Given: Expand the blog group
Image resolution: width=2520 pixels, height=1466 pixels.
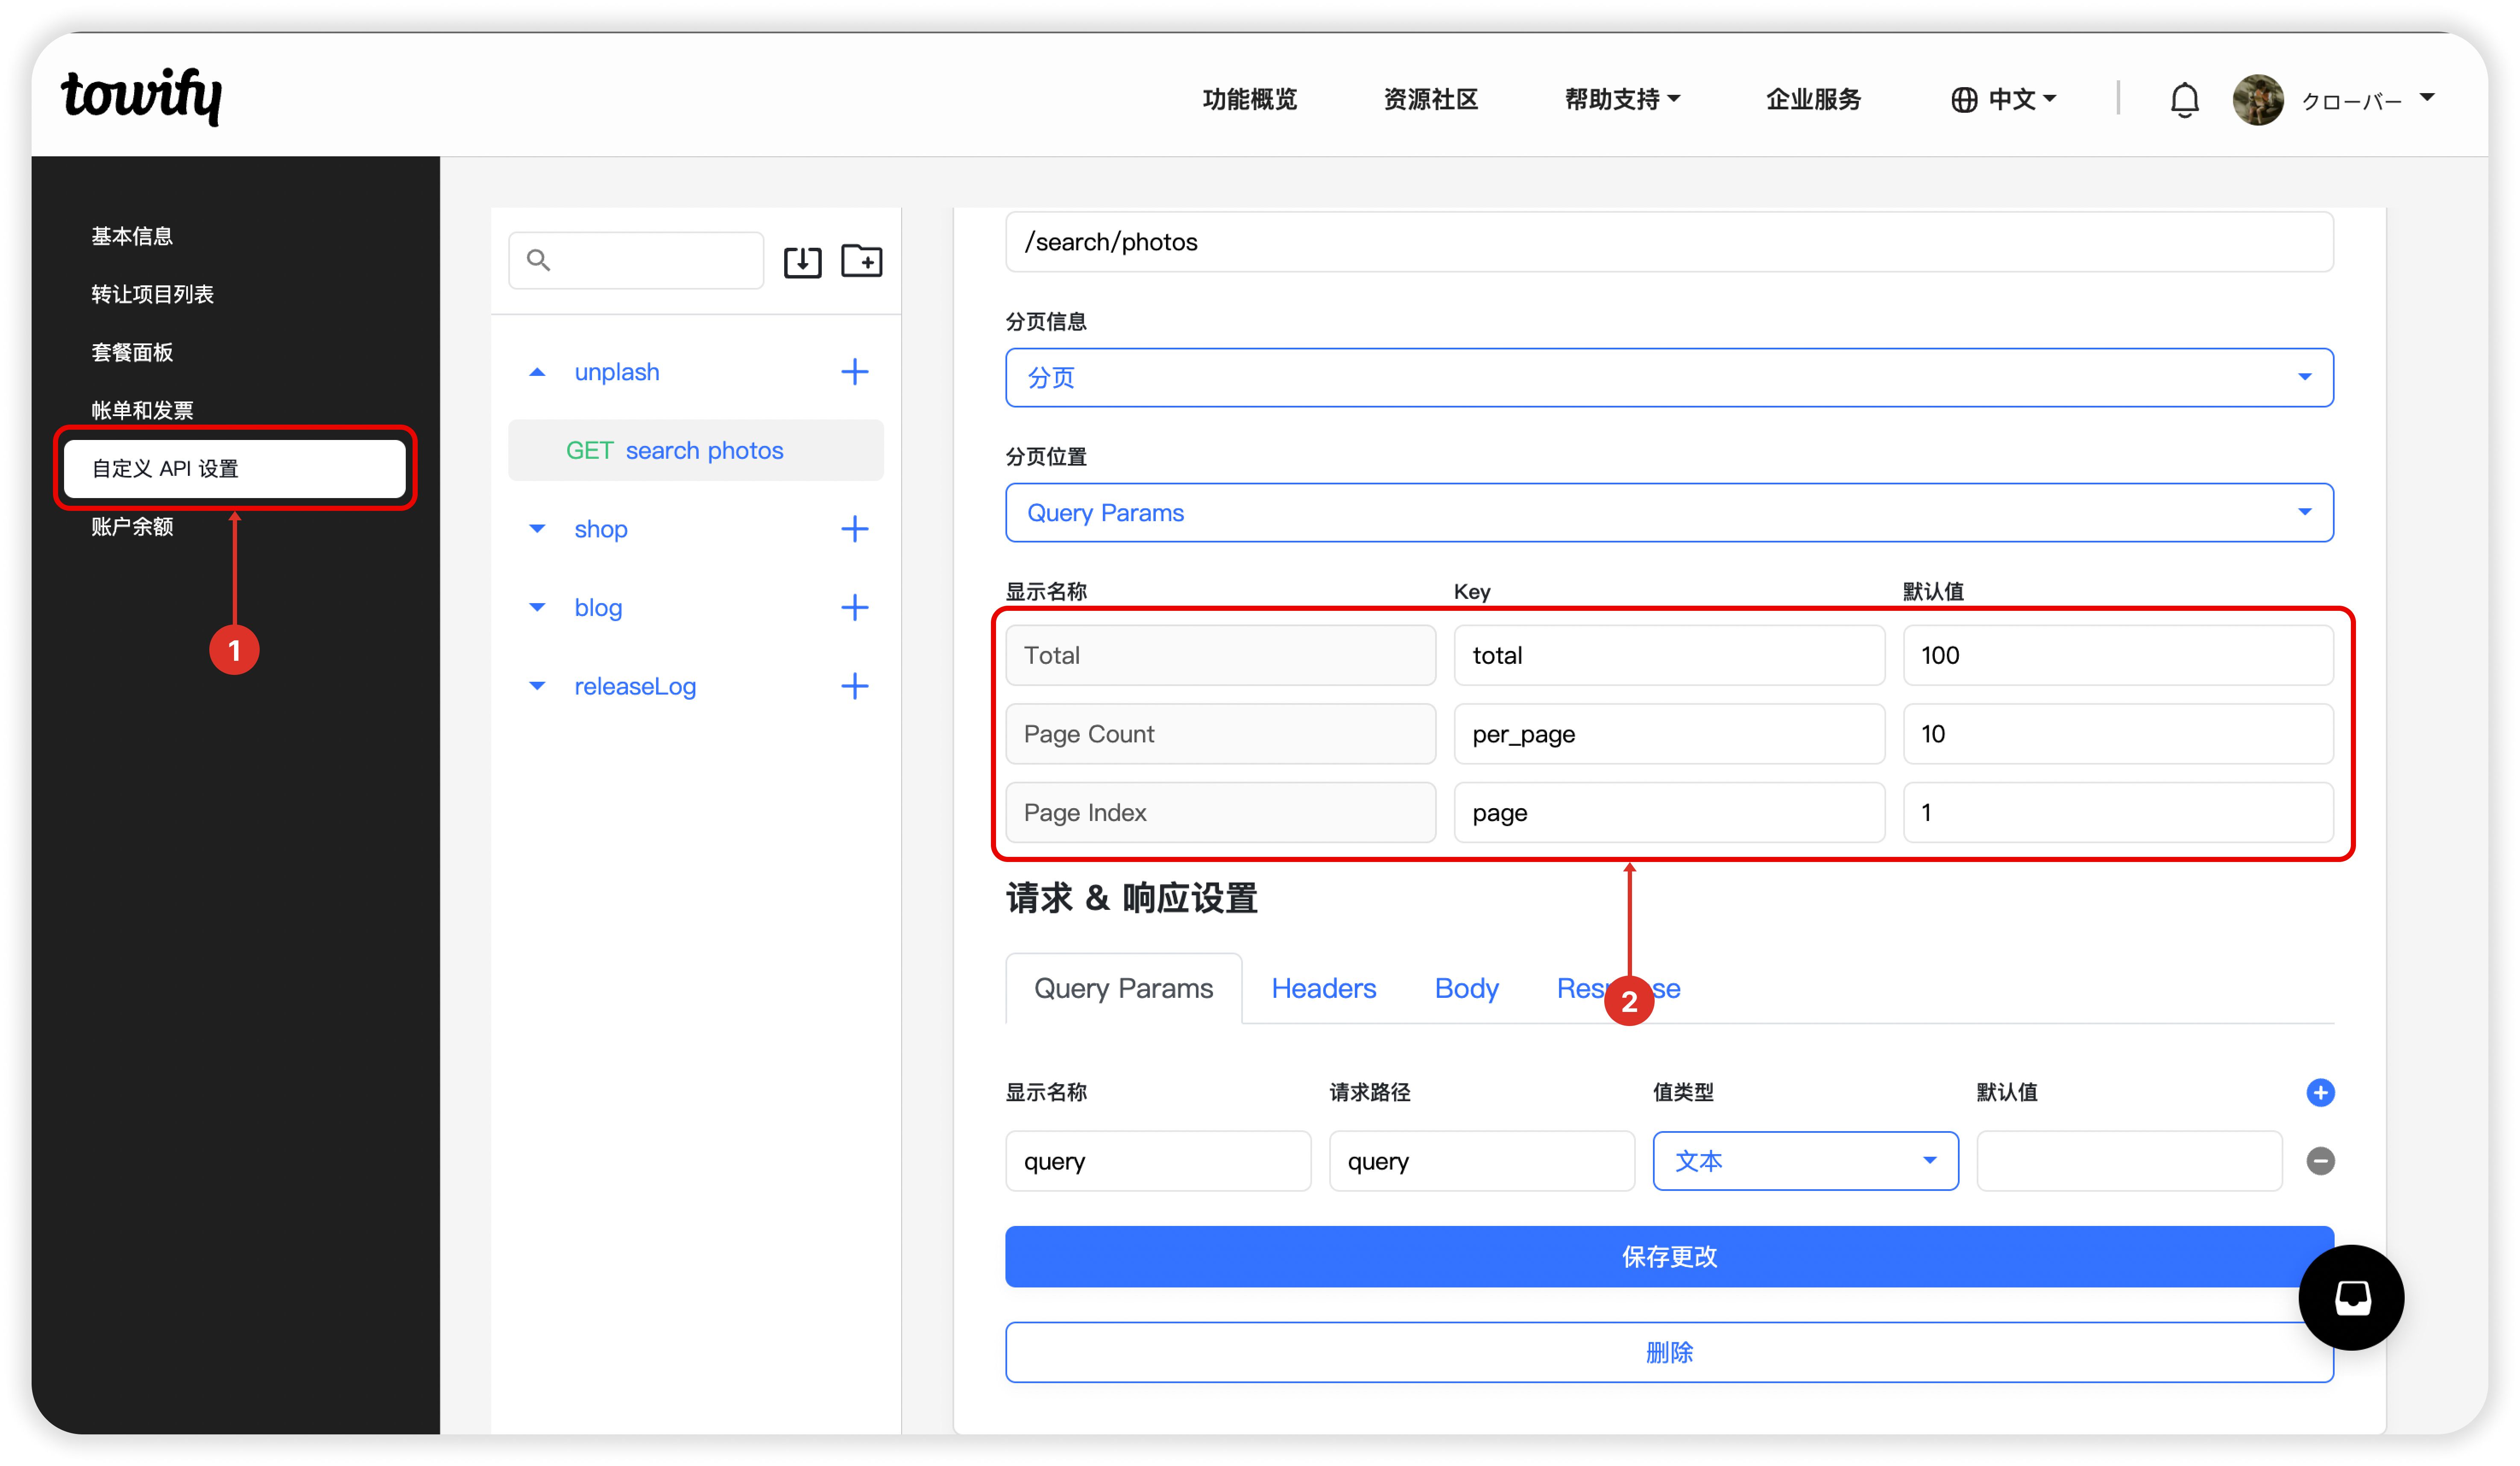Looking at the screenshot, I should coord(537,608).
